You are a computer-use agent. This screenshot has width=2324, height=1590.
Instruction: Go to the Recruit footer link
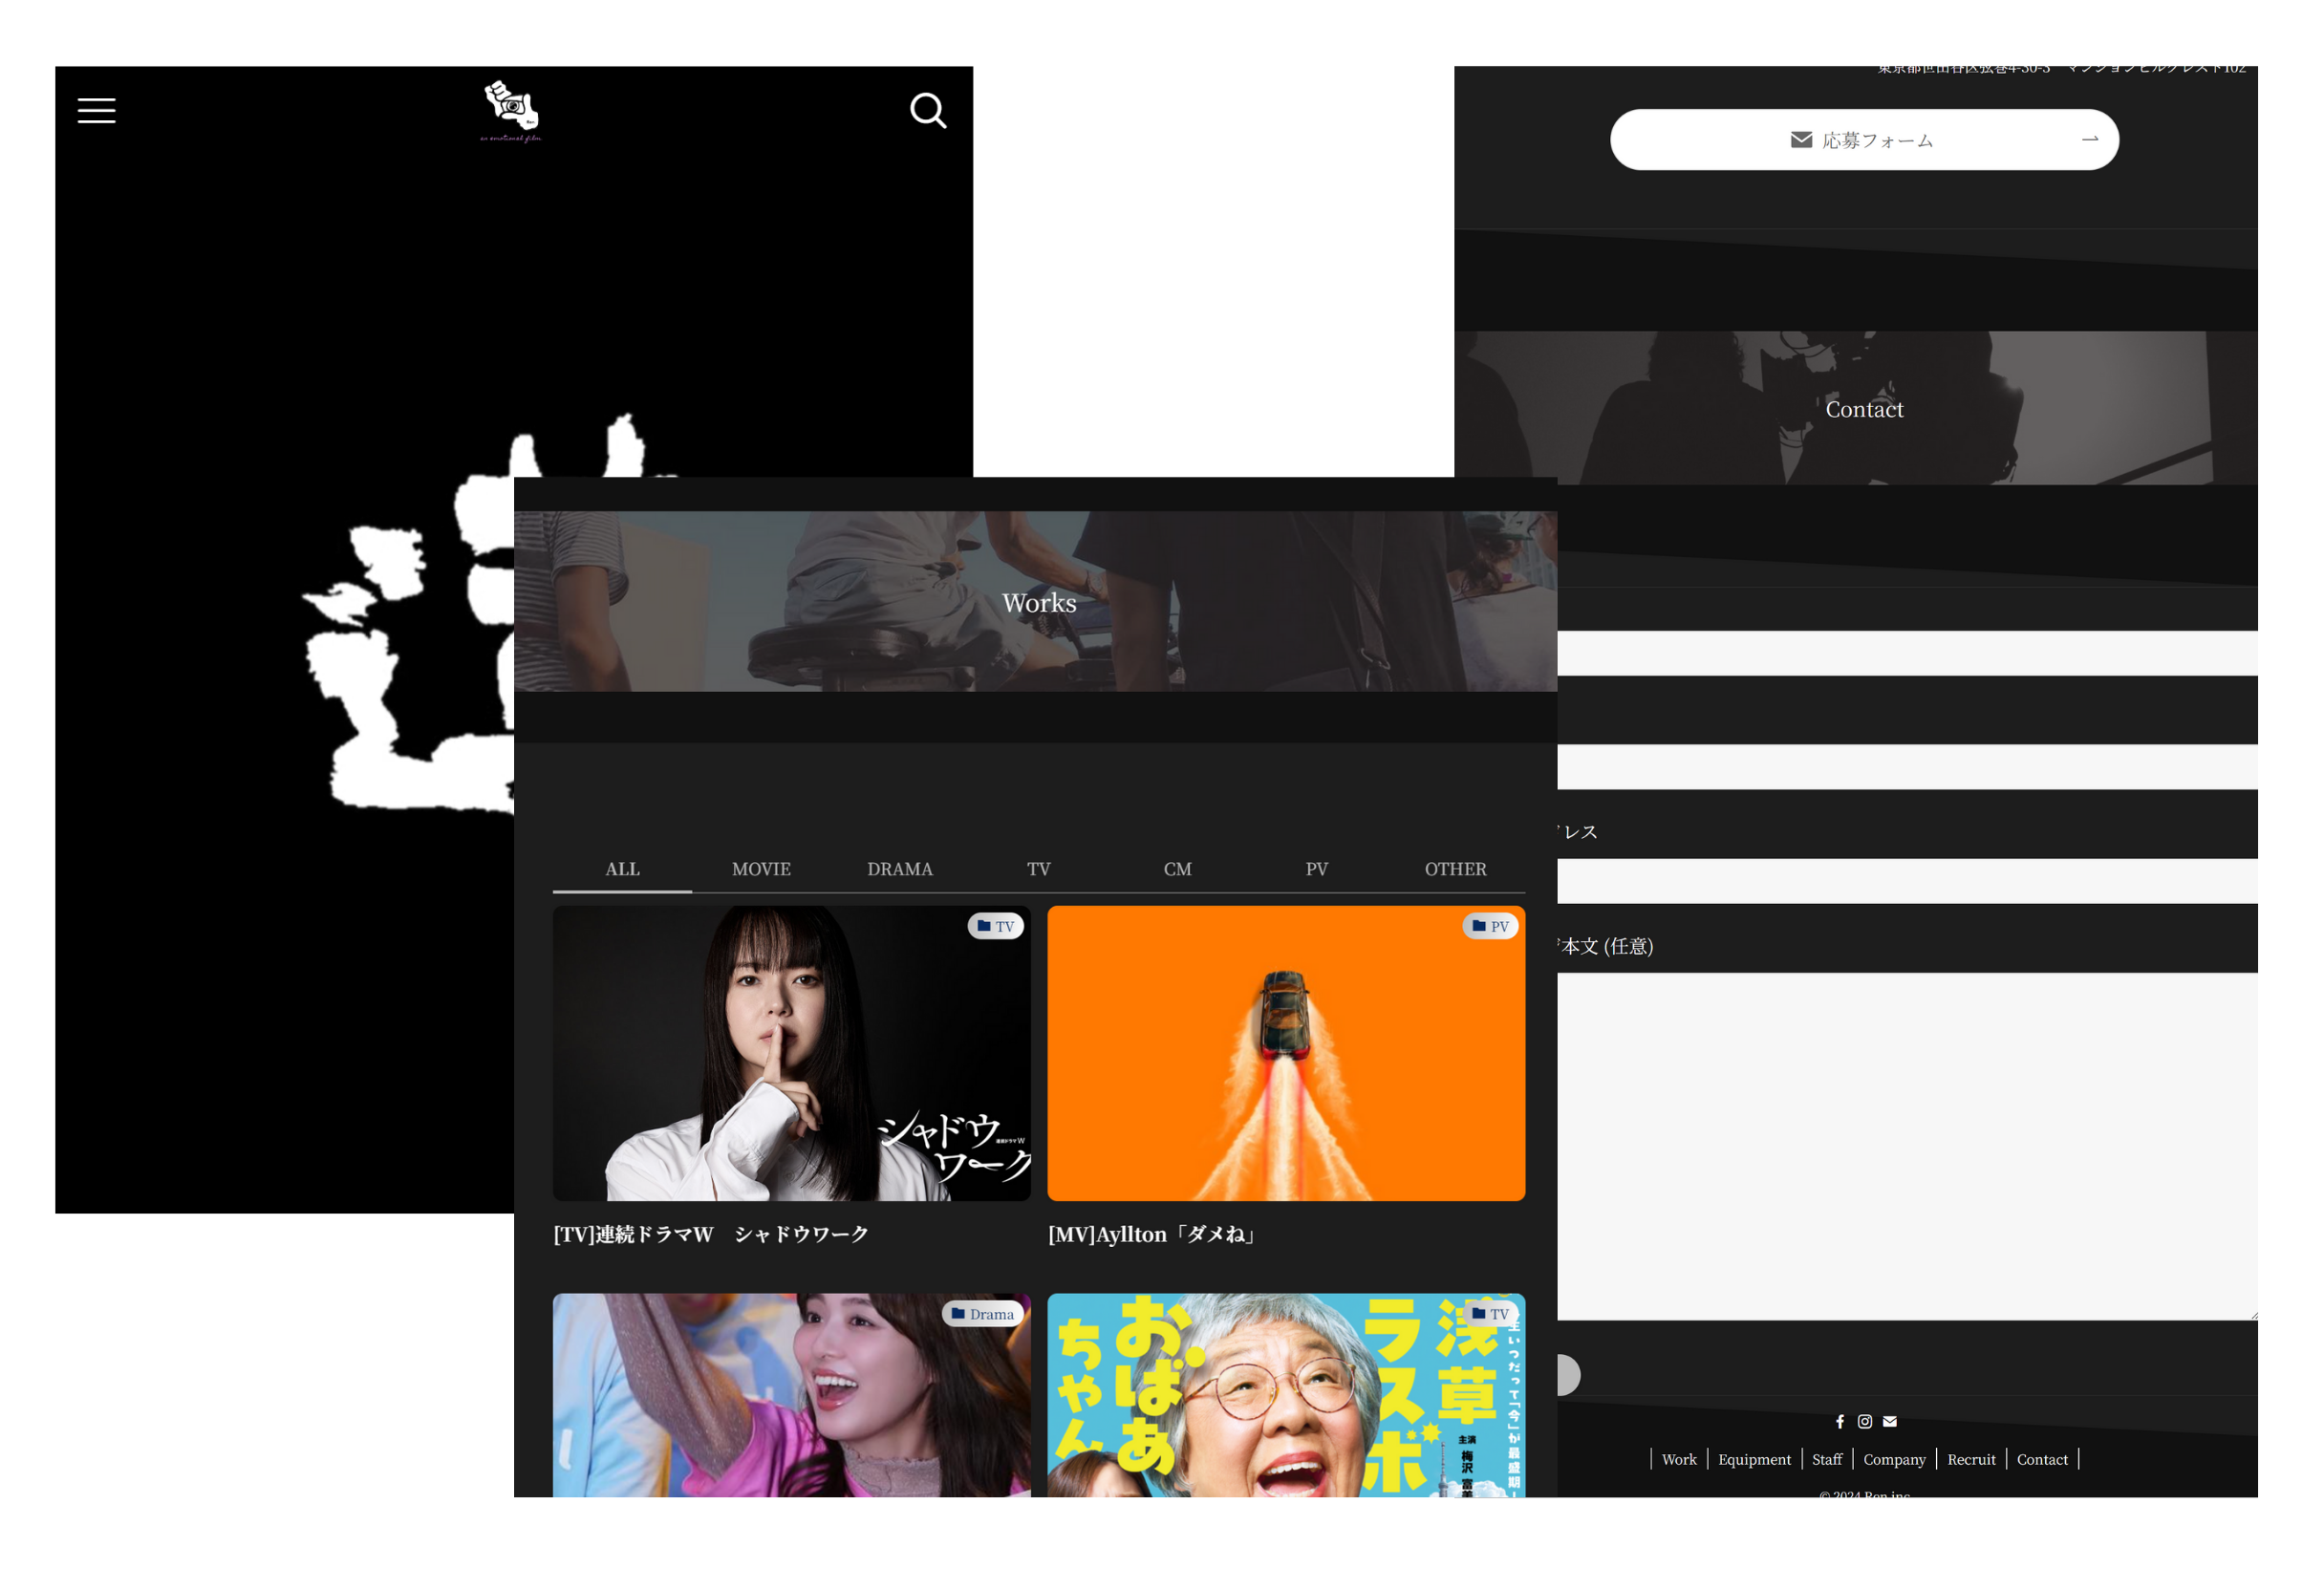tap(1970, 1459)
